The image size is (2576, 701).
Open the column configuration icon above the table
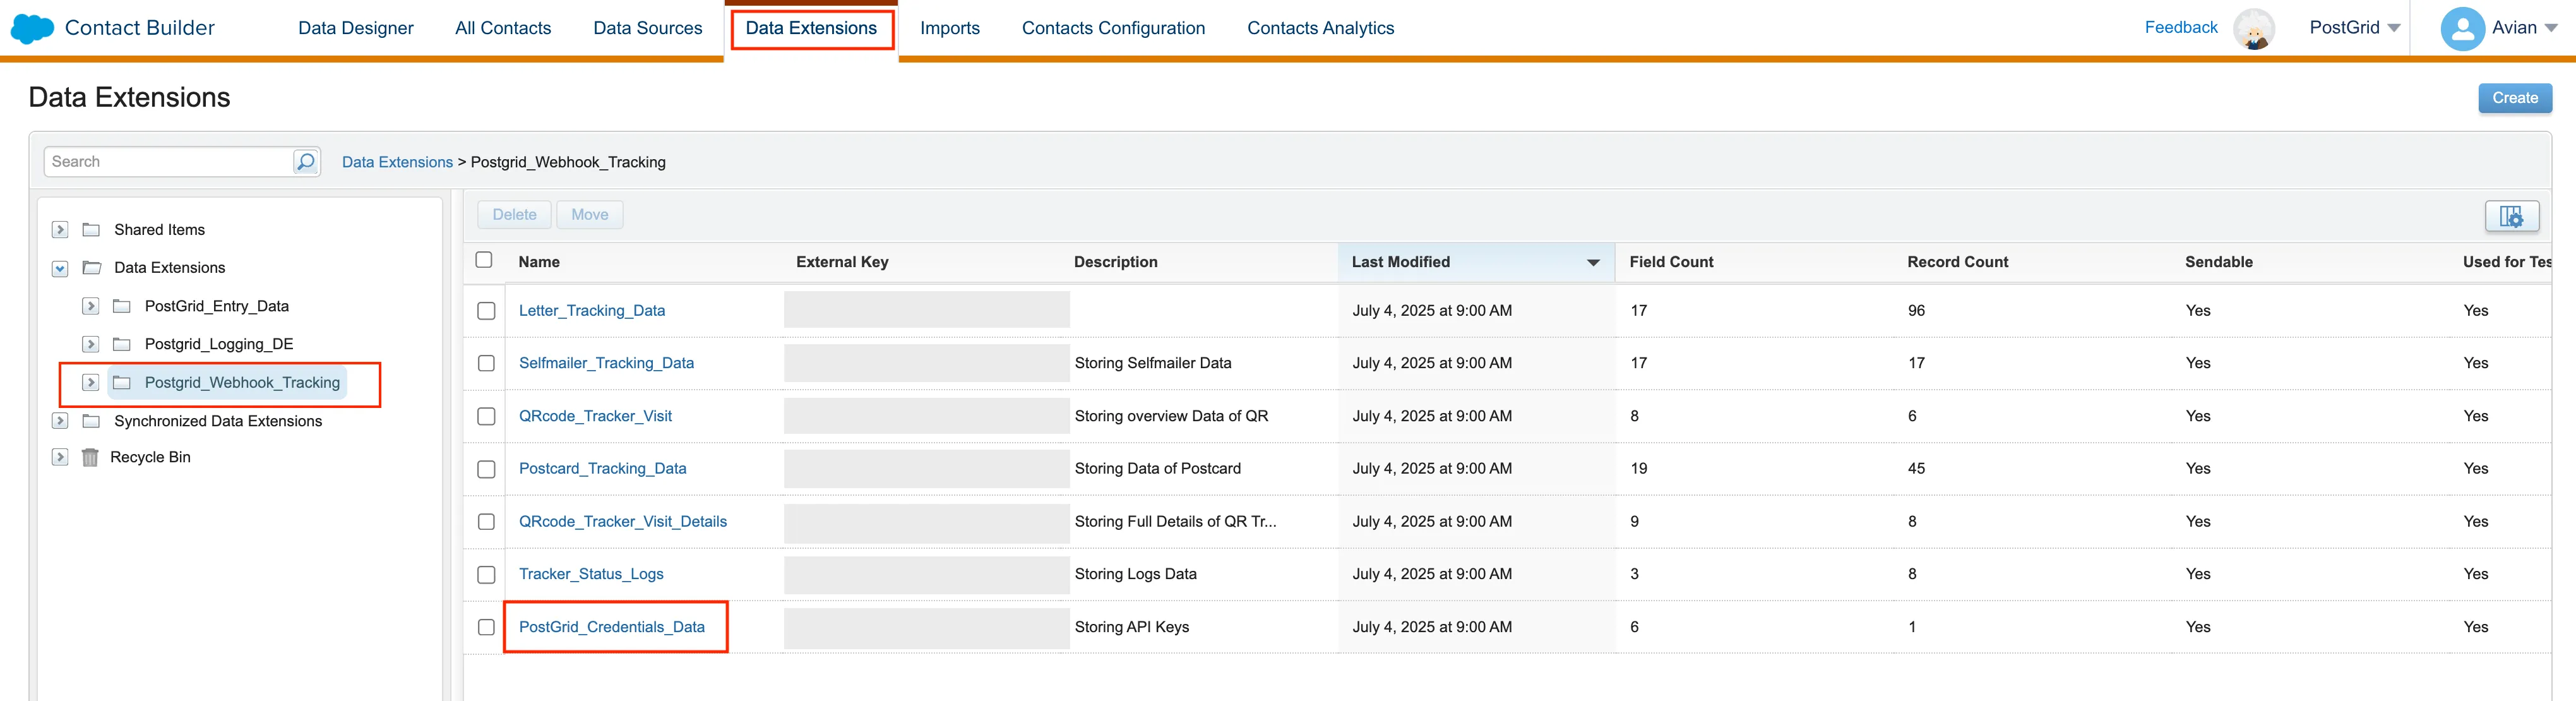(x=2512, y=216)
